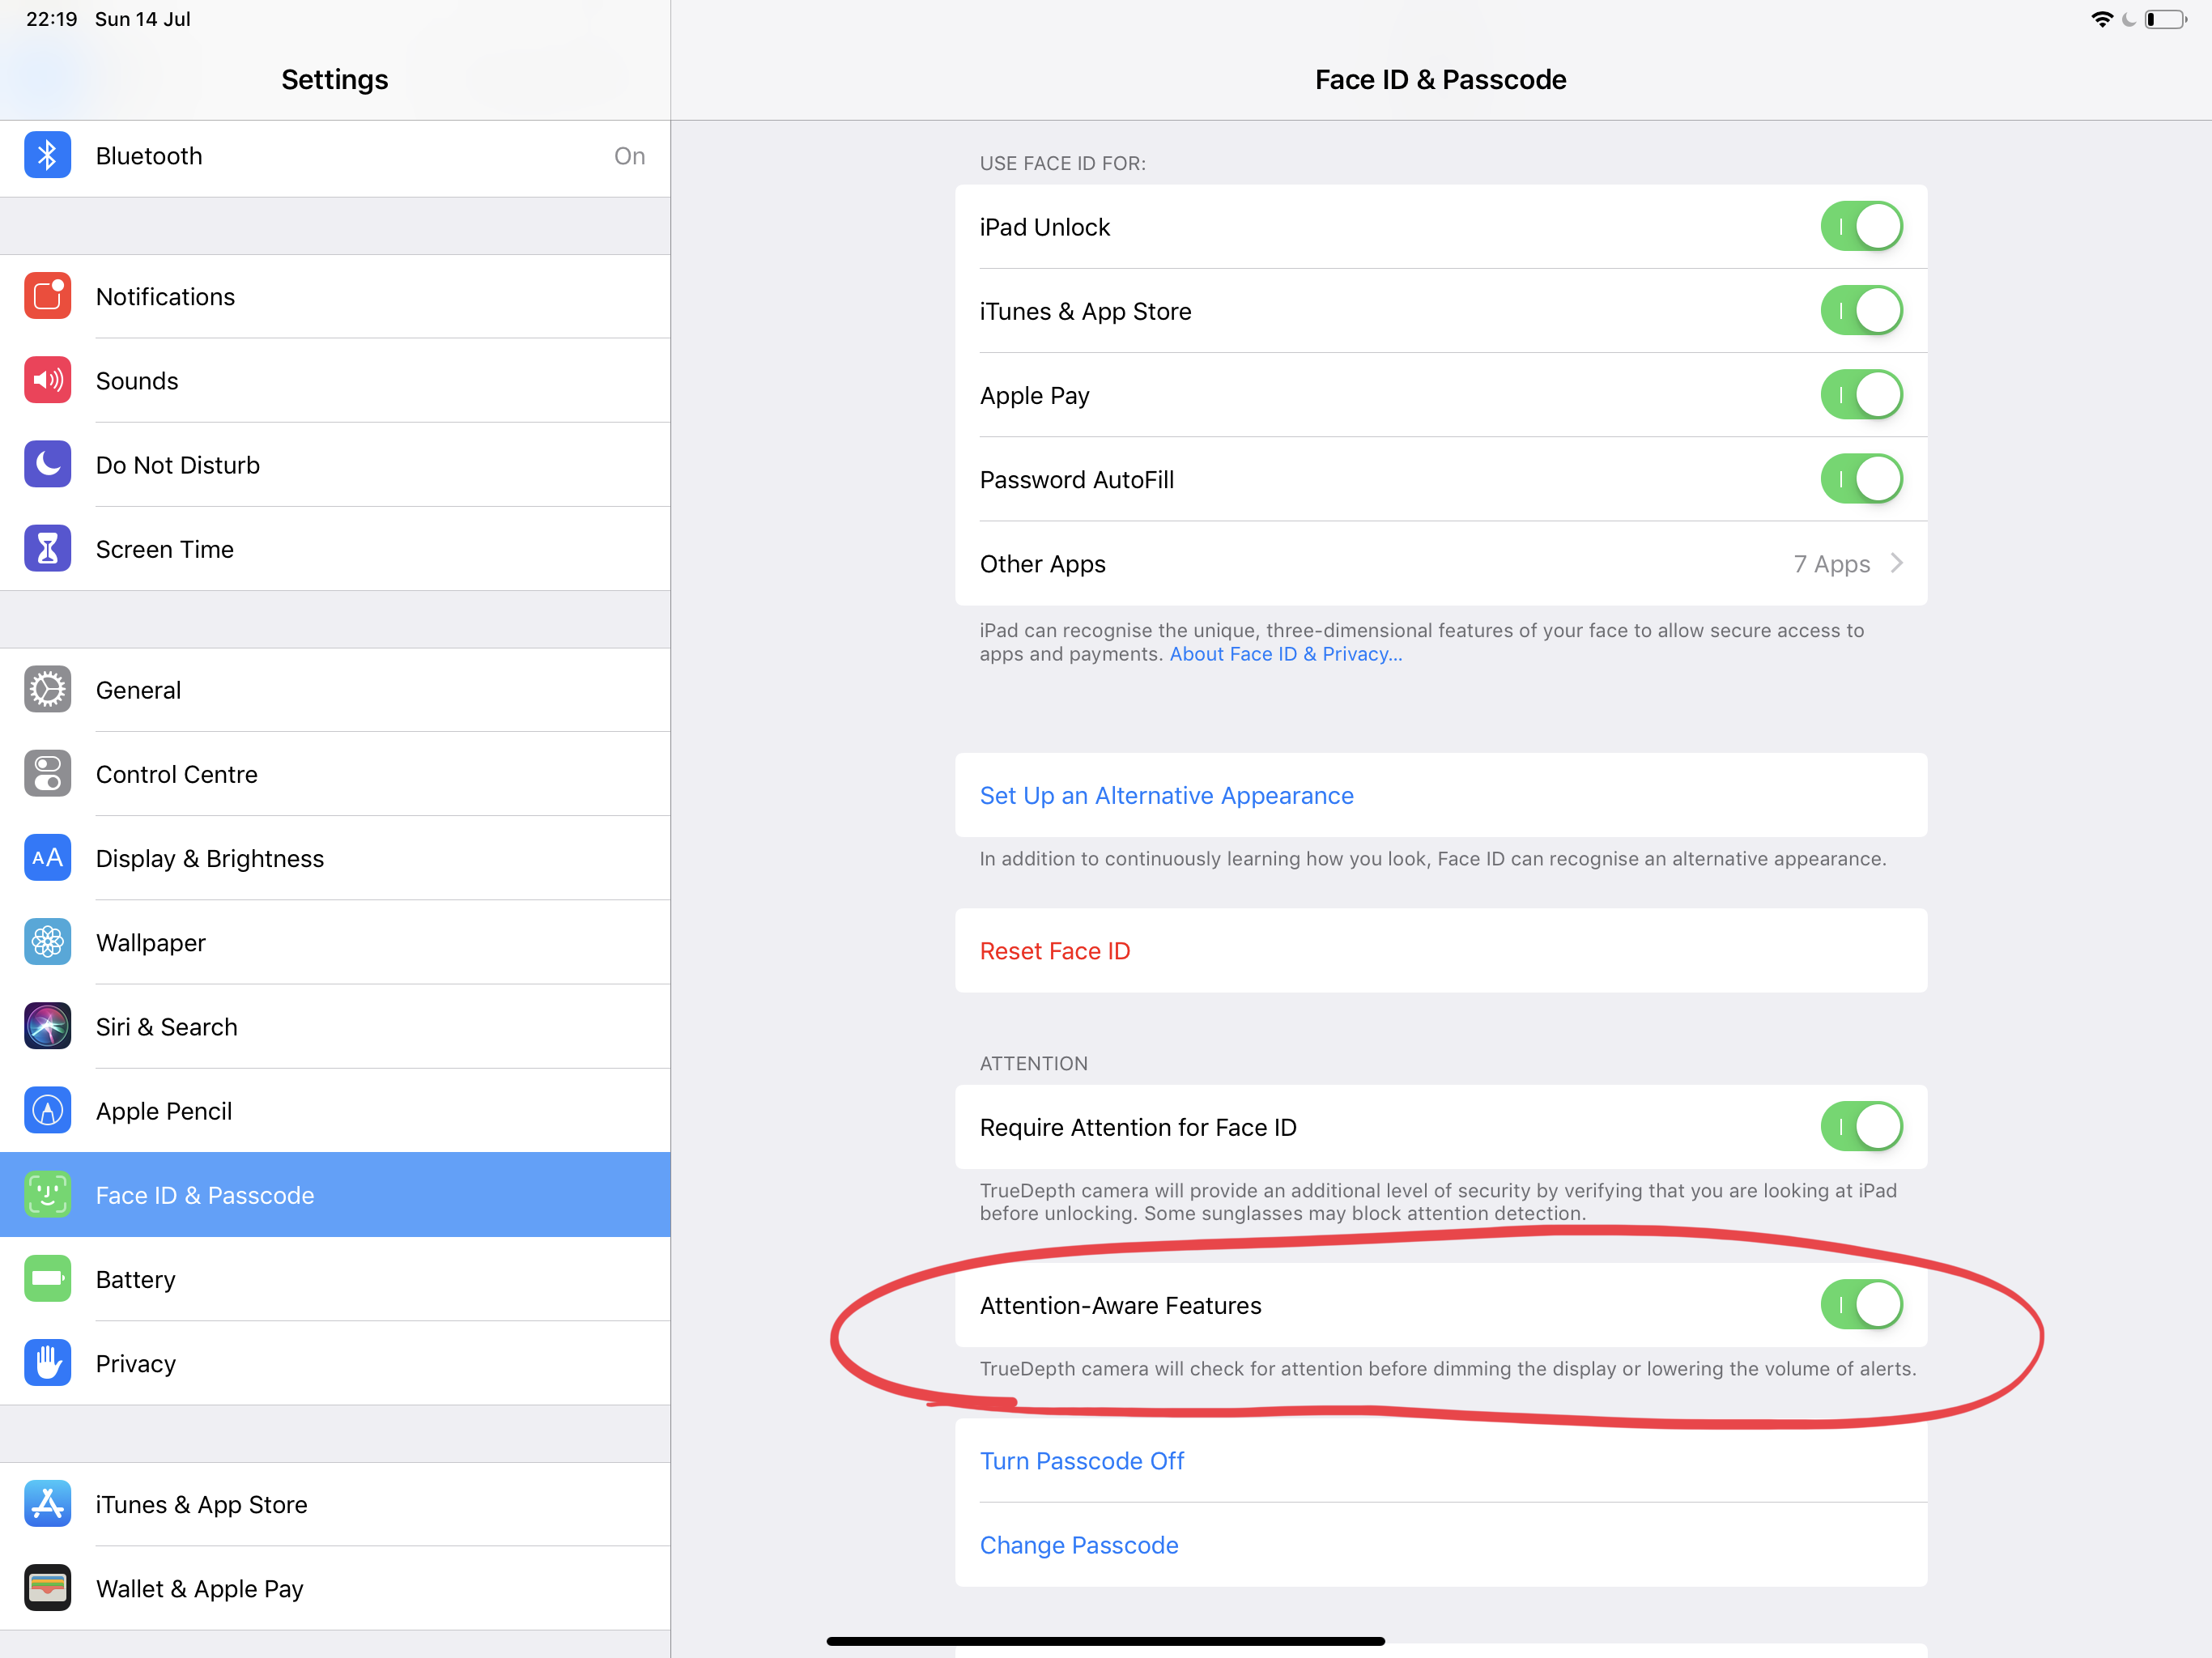2212x1658 pixels.
Task: Open About Face ID & Privacy link
Action: (x=1285, y=653)
